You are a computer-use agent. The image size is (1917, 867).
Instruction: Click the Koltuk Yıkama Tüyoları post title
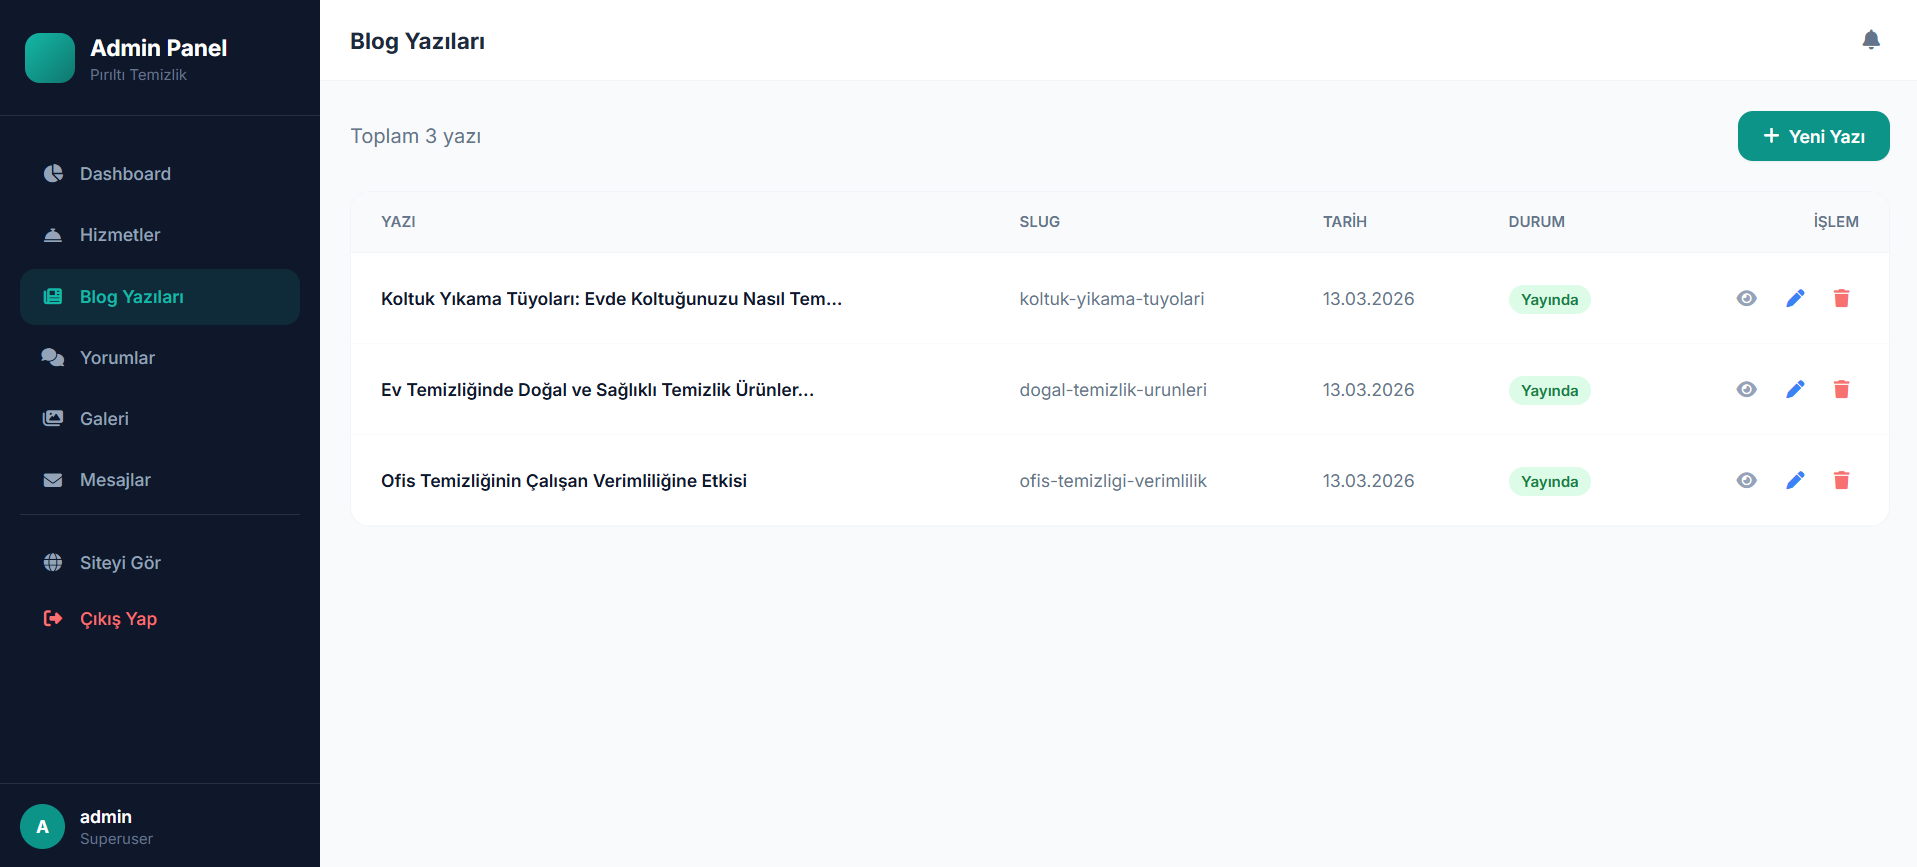coord(611,299)
